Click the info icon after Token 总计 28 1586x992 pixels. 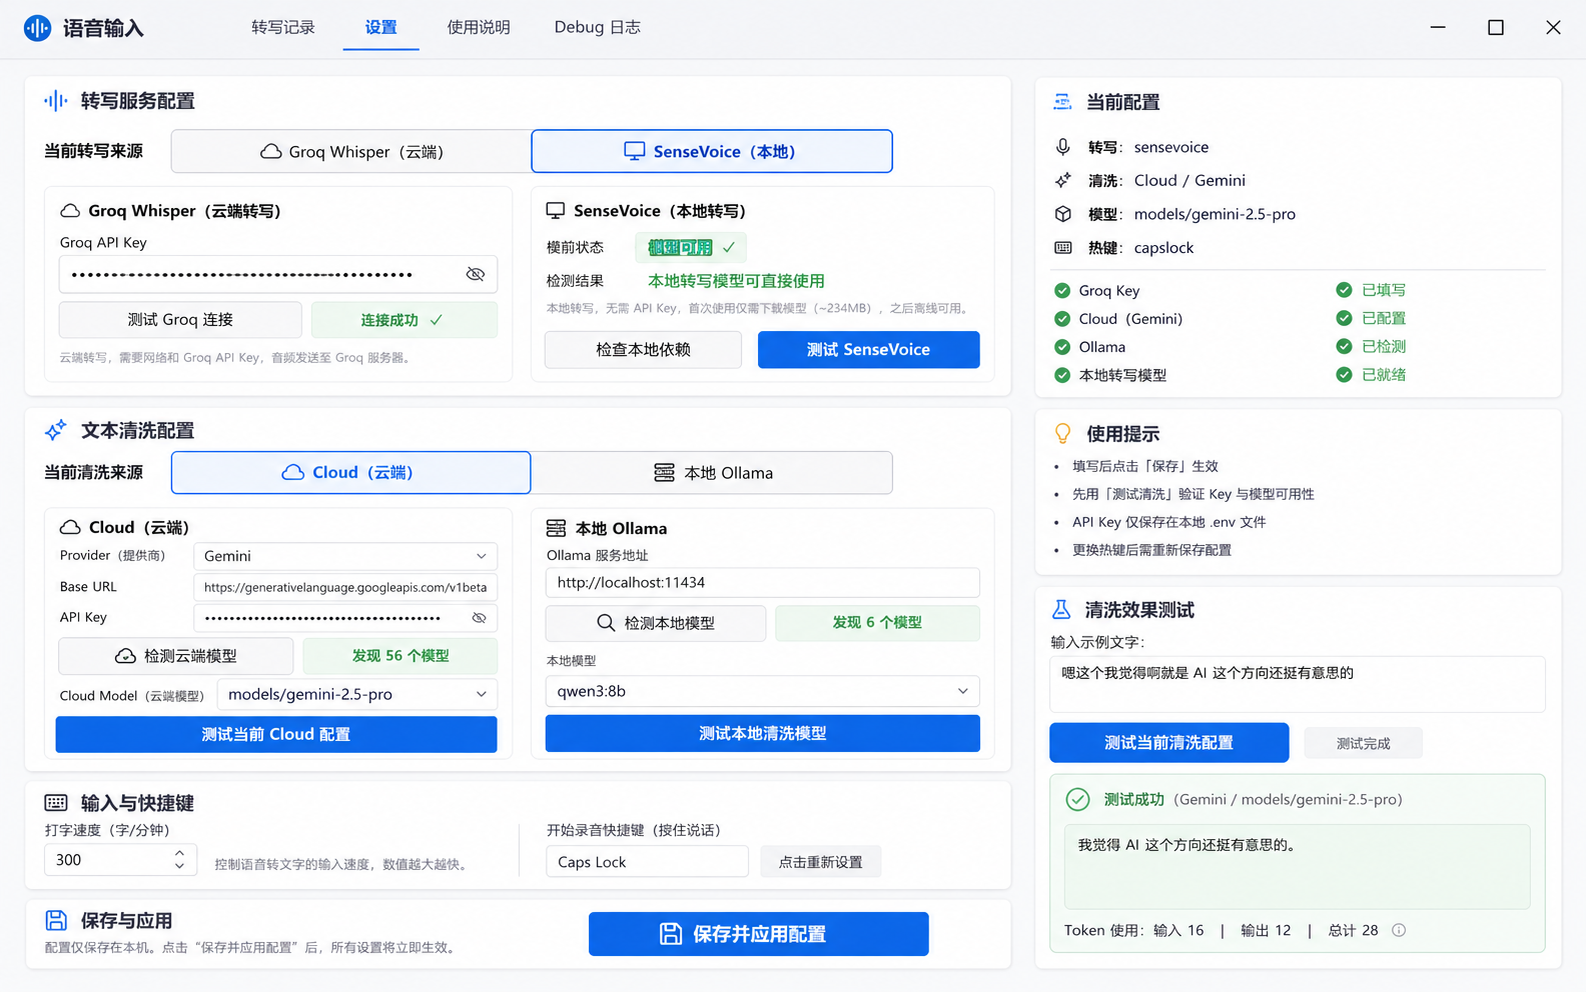coord(1399,930)
